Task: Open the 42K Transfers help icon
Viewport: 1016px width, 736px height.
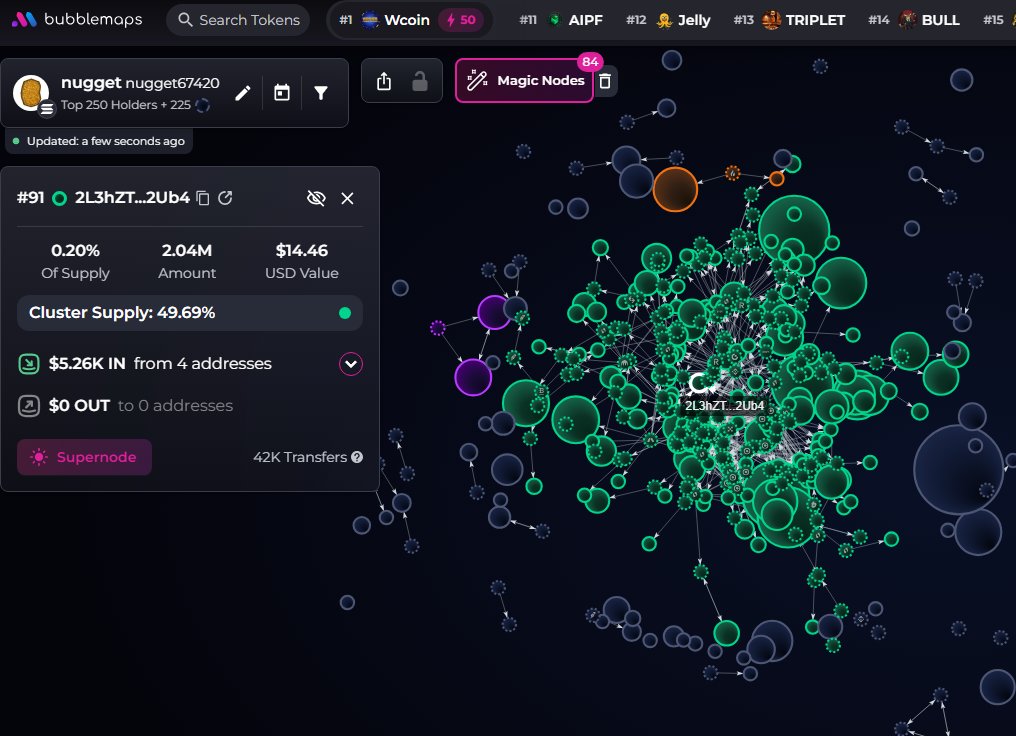Action: [357, 457]
